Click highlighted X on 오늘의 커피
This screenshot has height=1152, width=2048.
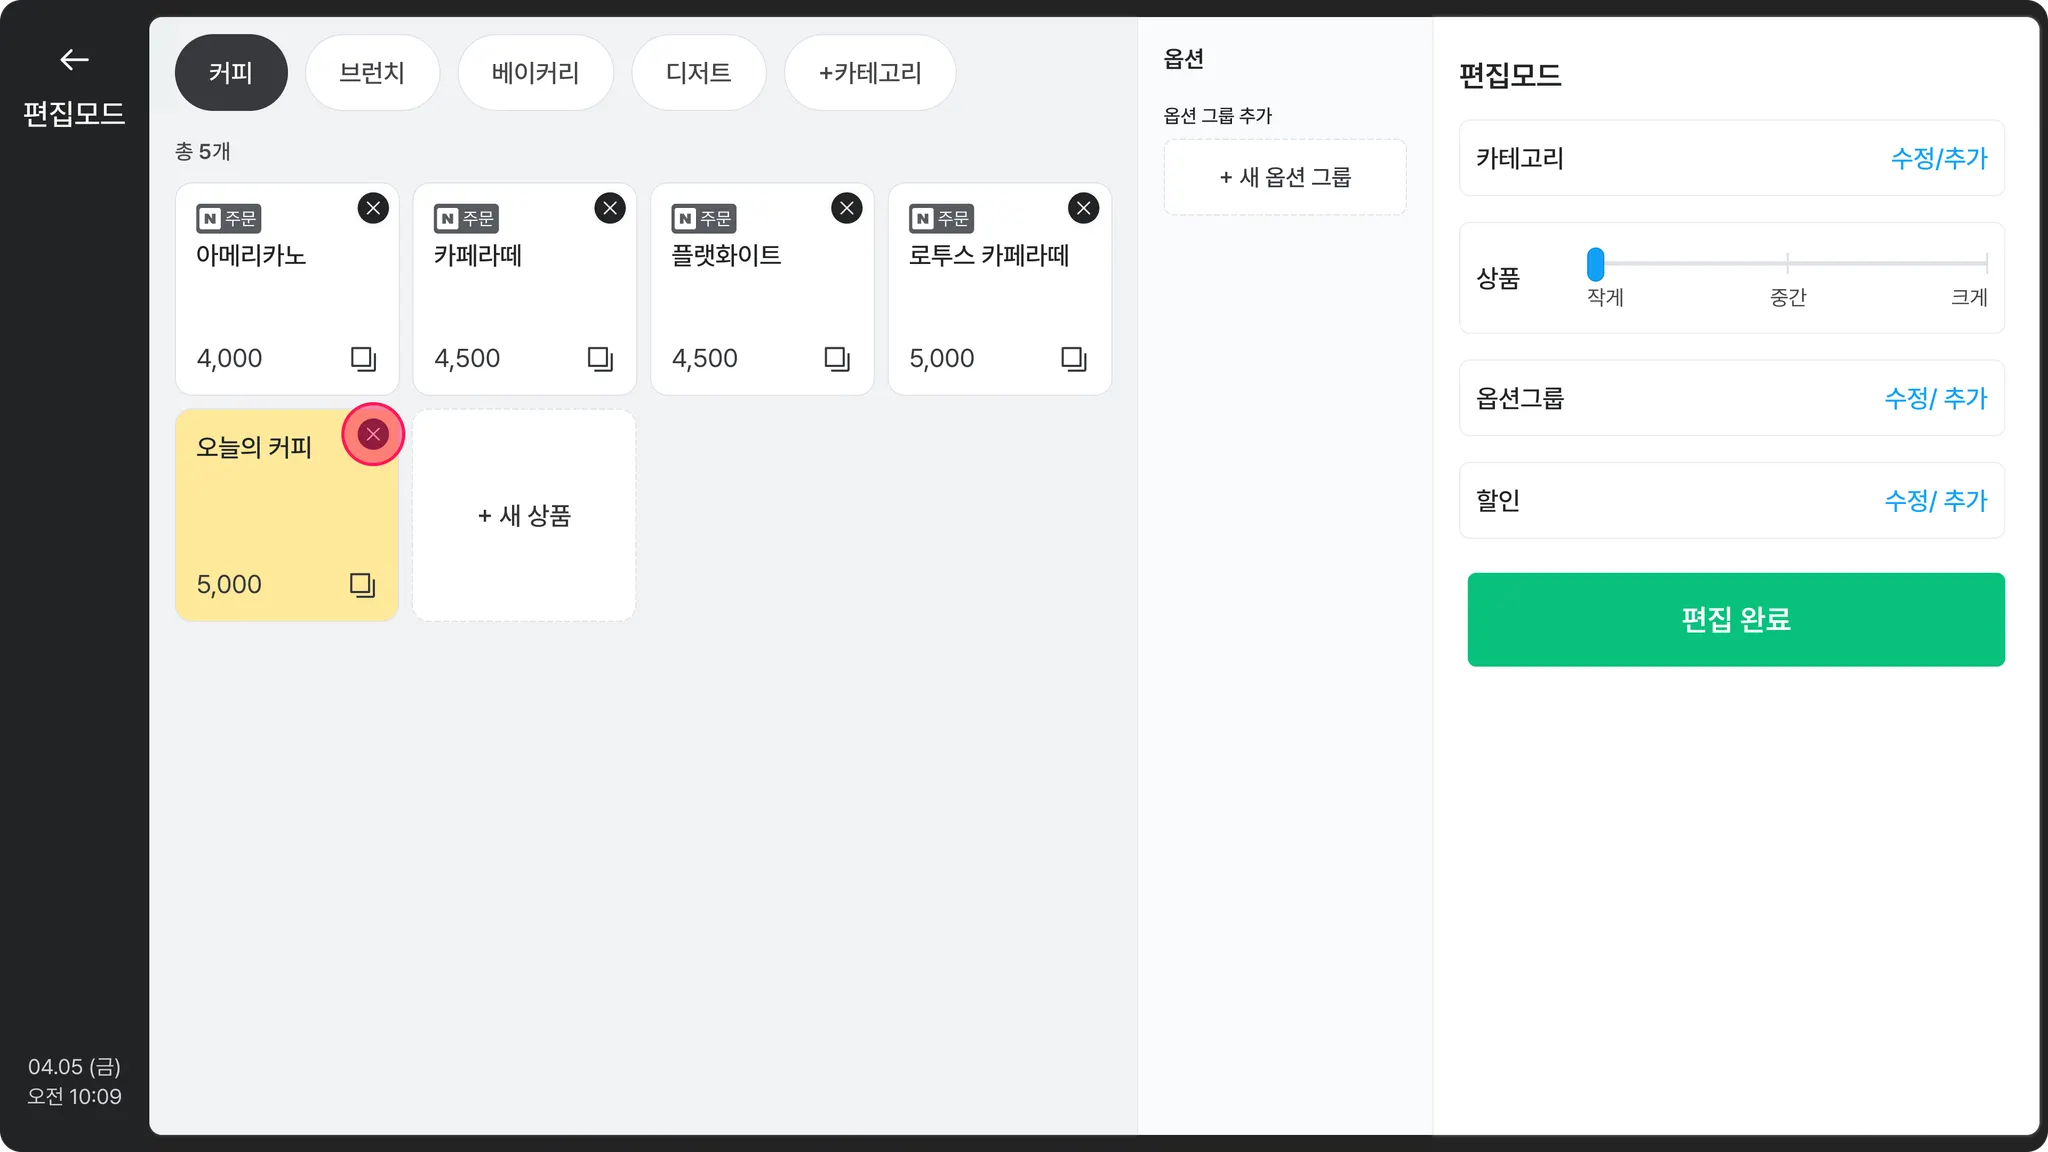[373, 434]
